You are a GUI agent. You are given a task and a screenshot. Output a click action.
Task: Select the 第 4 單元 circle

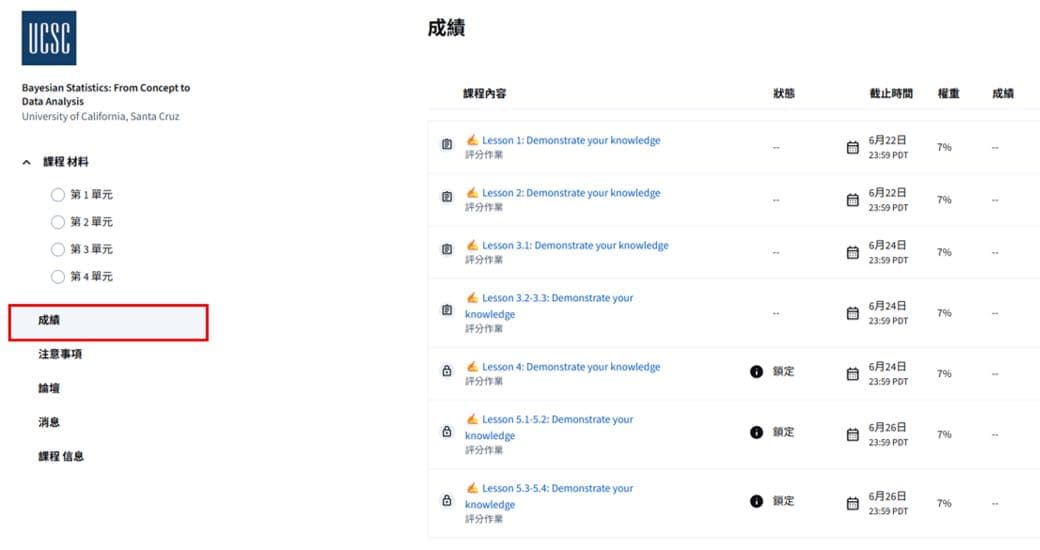[58, 277]
